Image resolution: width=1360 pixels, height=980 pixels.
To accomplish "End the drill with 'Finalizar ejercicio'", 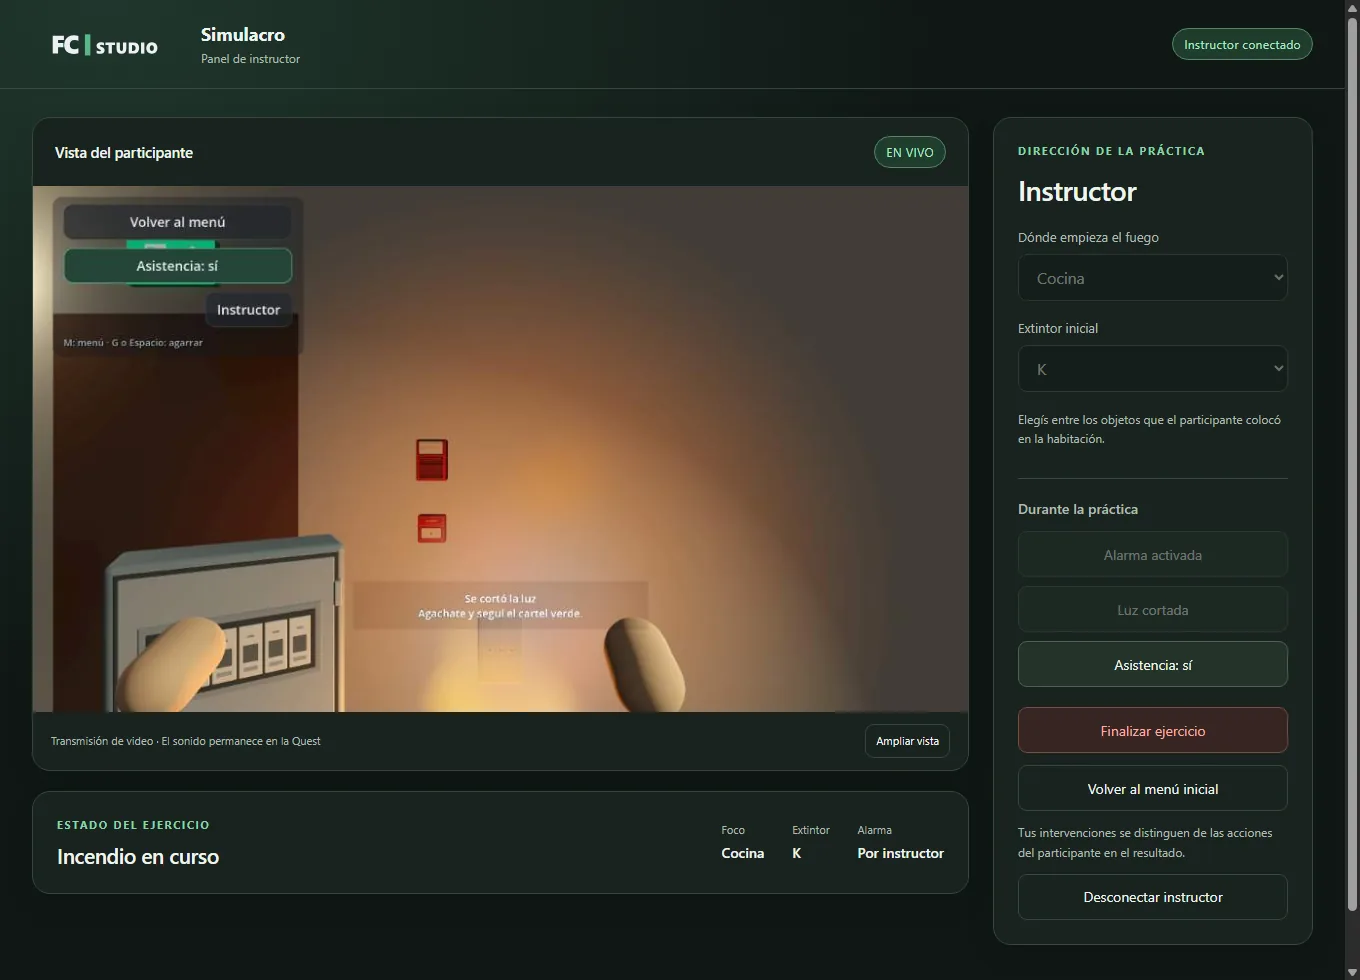I will [x=1152, y=731].
